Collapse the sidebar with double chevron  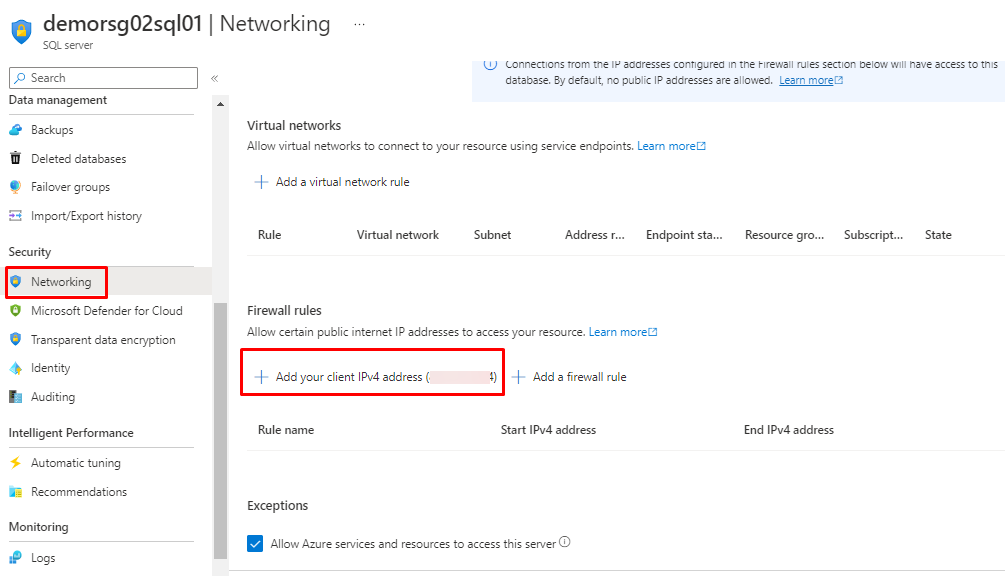[x=214, y=78]
